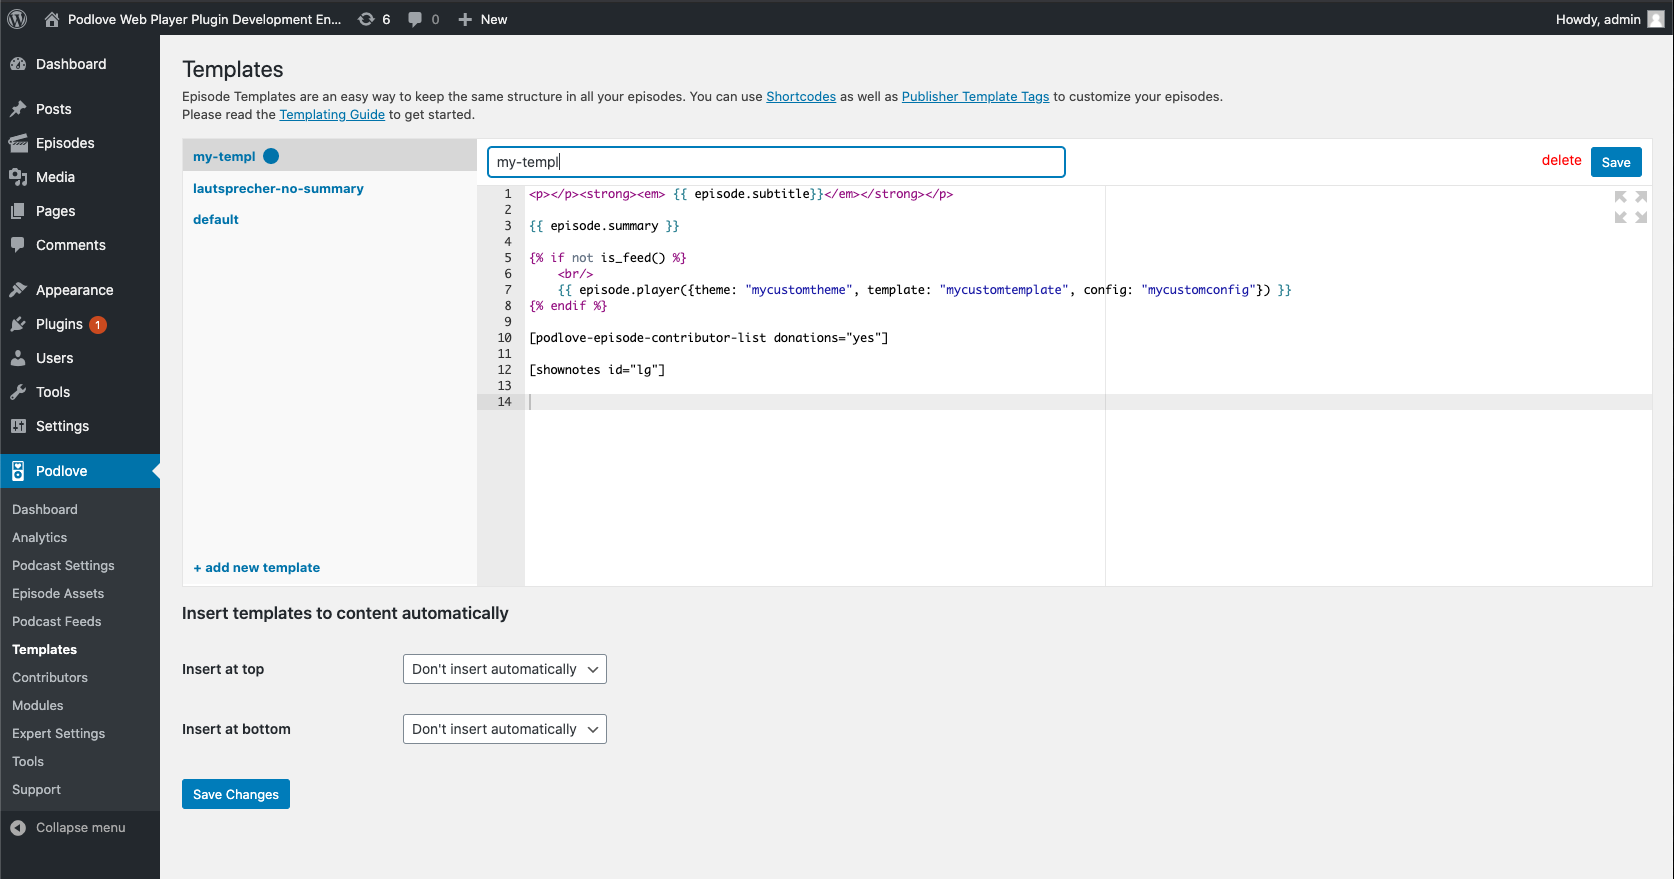
Task: Open the comments bubble icon in admin bar
Action: click(415, 19)
